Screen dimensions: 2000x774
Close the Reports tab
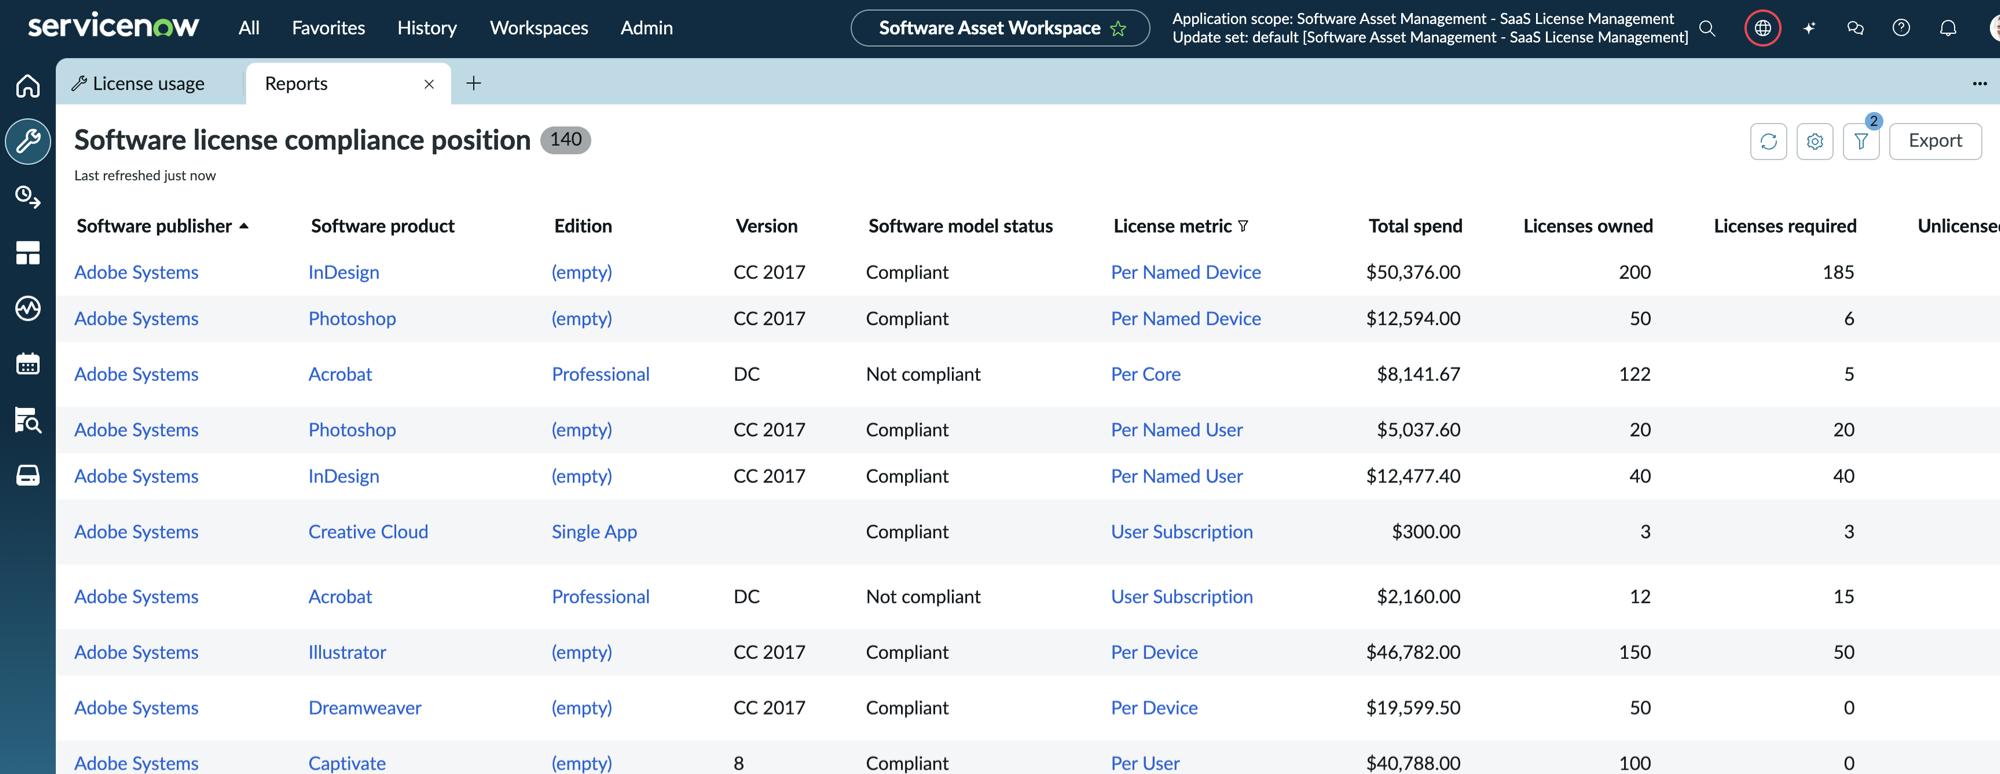pos(429,84)
